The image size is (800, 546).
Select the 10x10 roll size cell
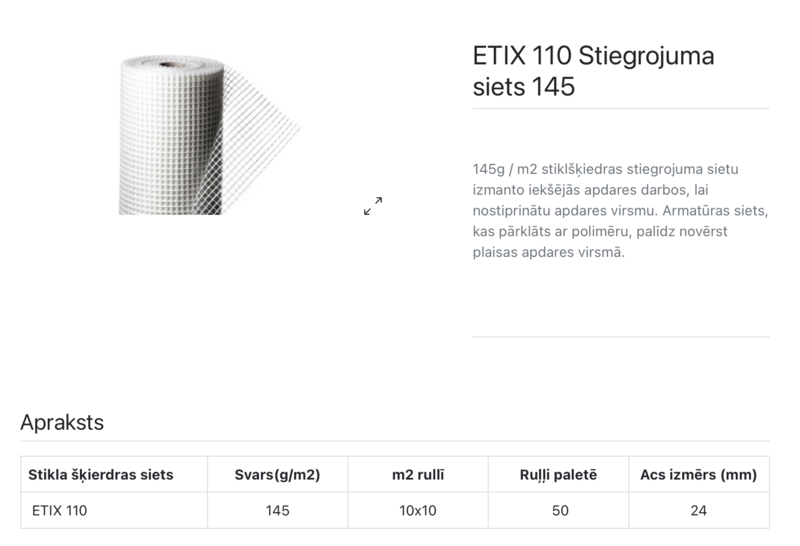click(x=418, y=510)
